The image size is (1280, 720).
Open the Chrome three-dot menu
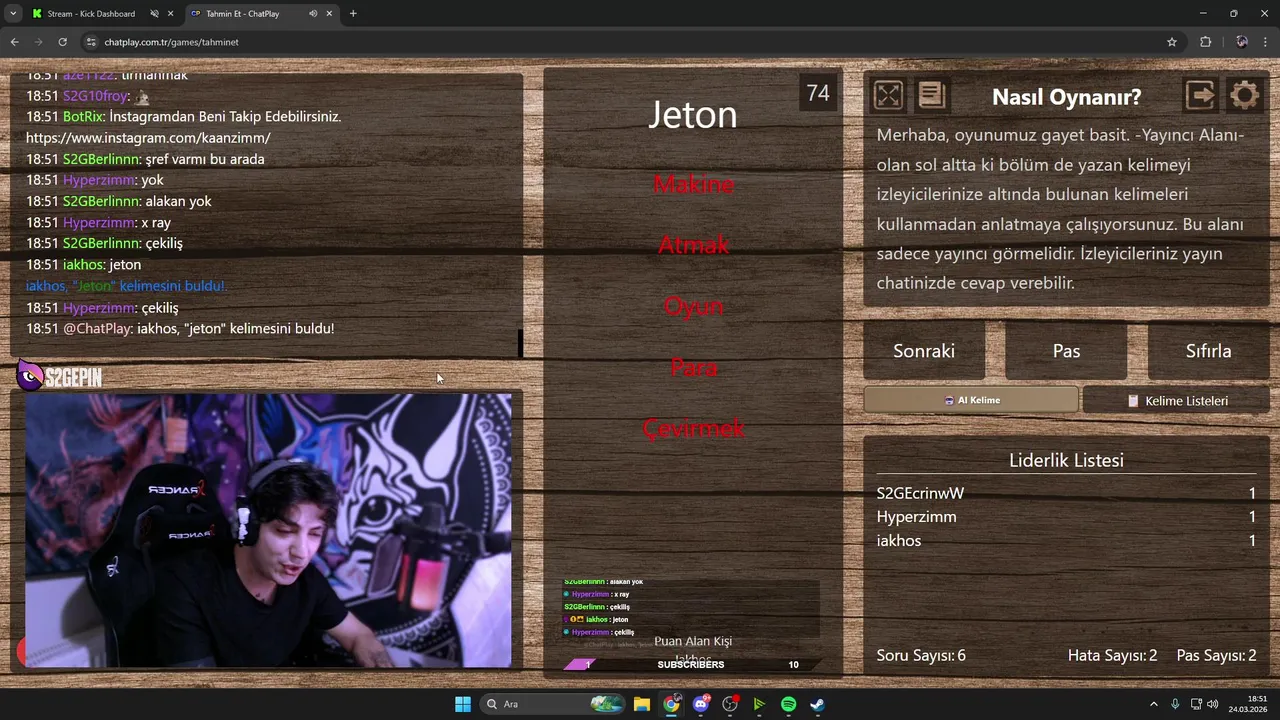coord(1265,42)
